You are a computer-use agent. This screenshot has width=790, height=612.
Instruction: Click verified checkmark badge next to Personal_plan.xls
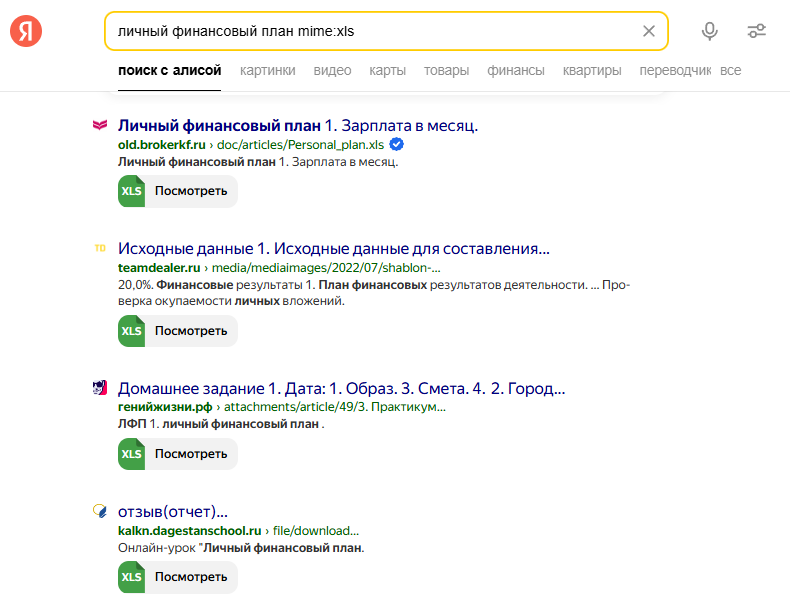coord(397,145)
